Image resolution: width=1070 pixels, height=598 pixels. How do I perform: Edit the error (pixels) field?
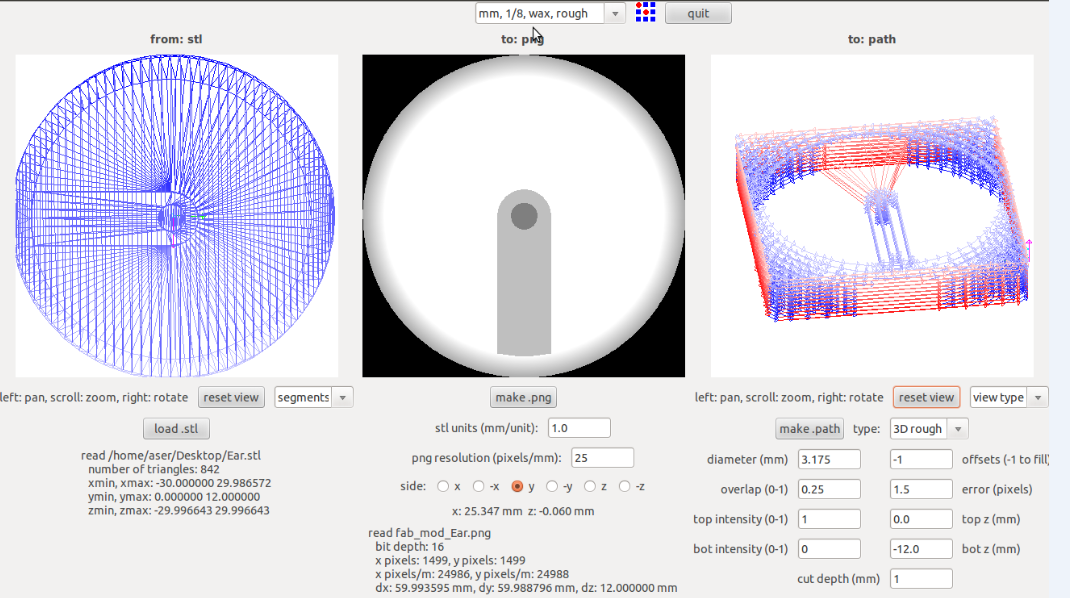tap(921, 489)
